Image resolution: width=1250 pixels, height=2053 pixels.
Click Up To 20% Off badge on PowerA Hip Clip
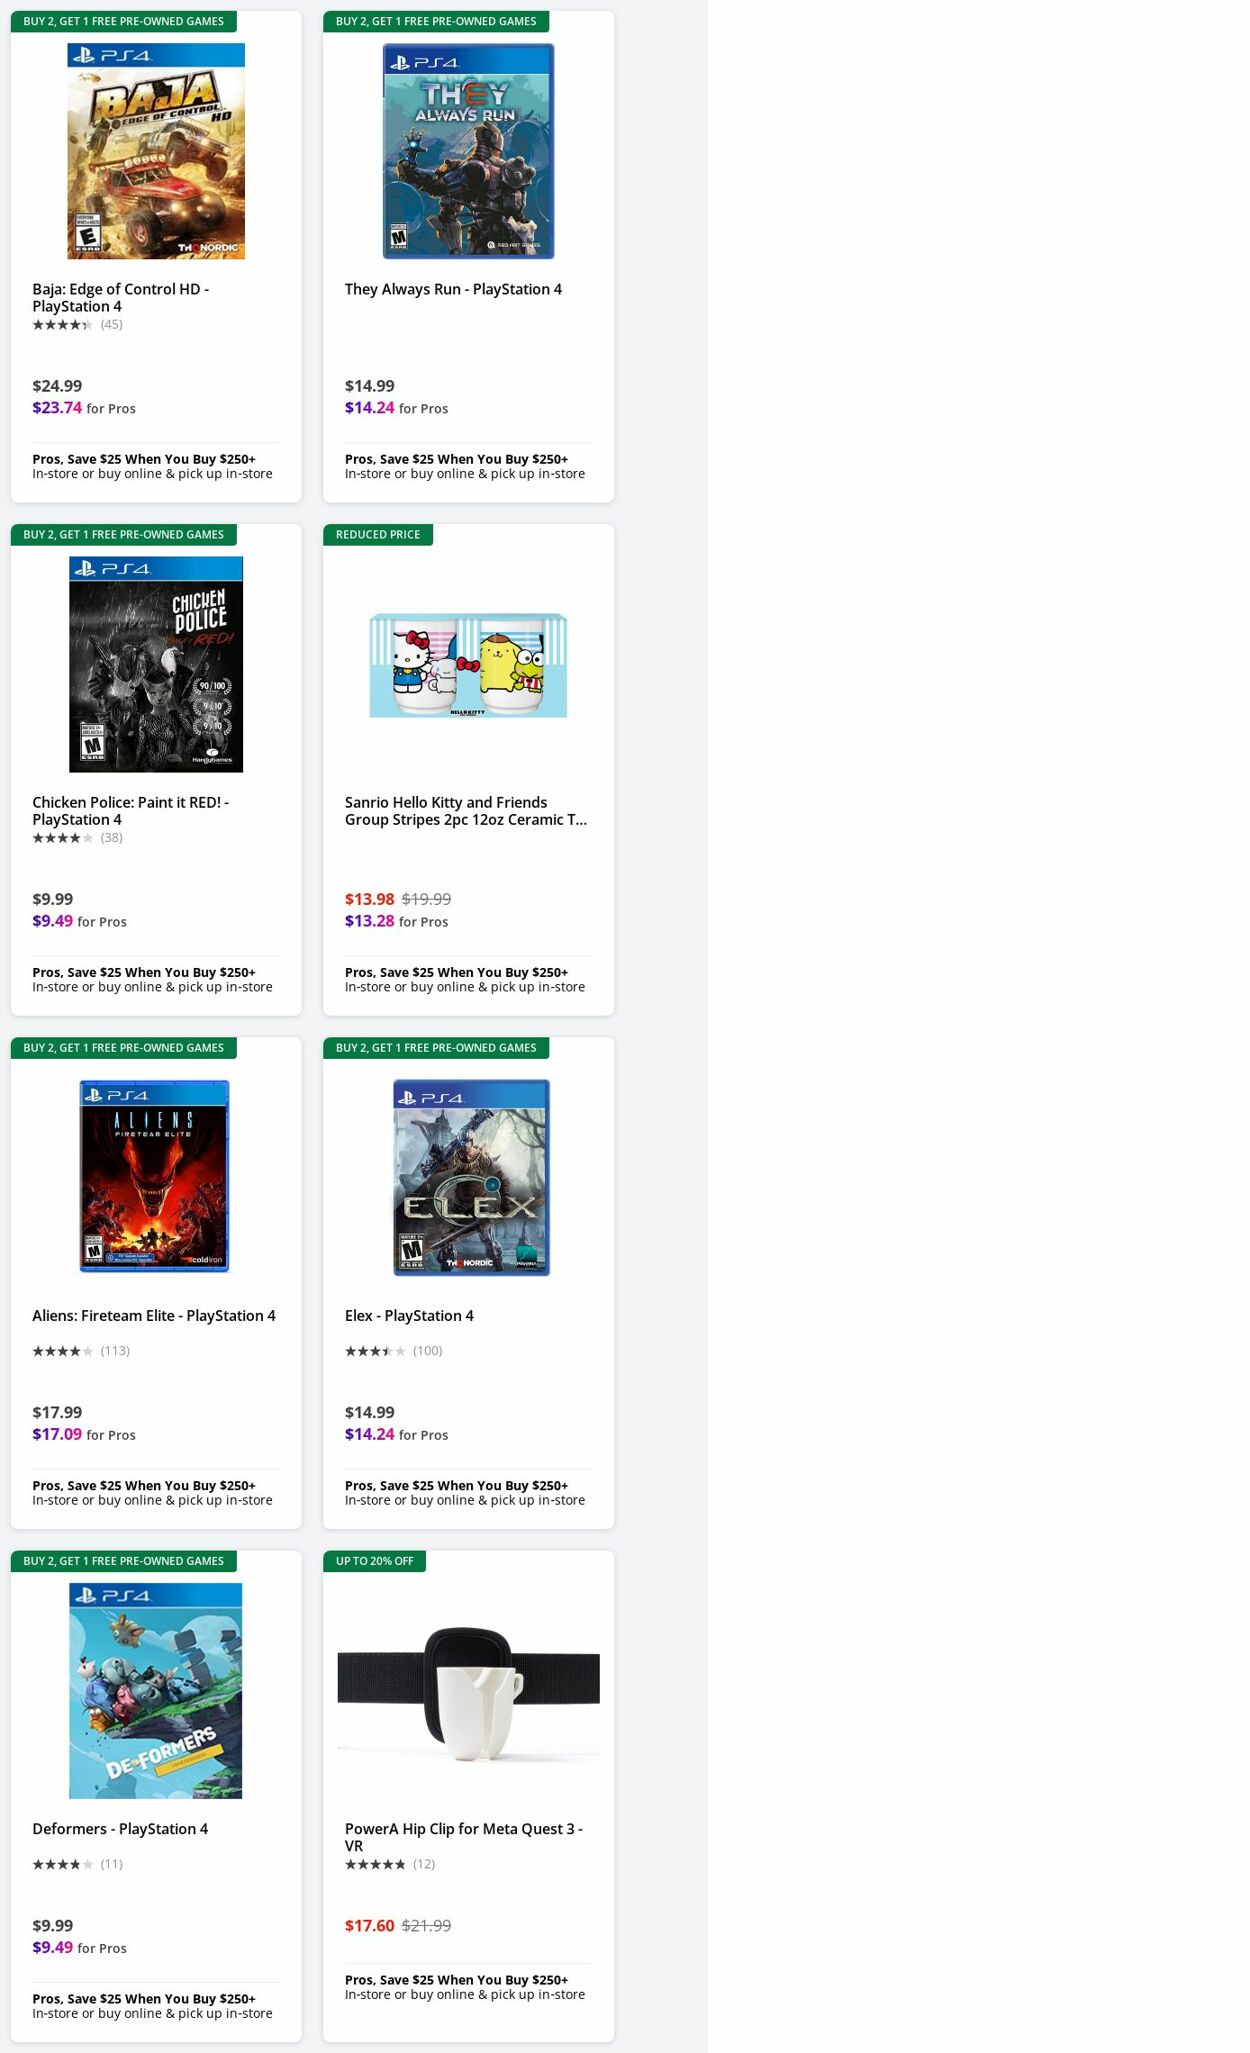(x=375, y=1560)
